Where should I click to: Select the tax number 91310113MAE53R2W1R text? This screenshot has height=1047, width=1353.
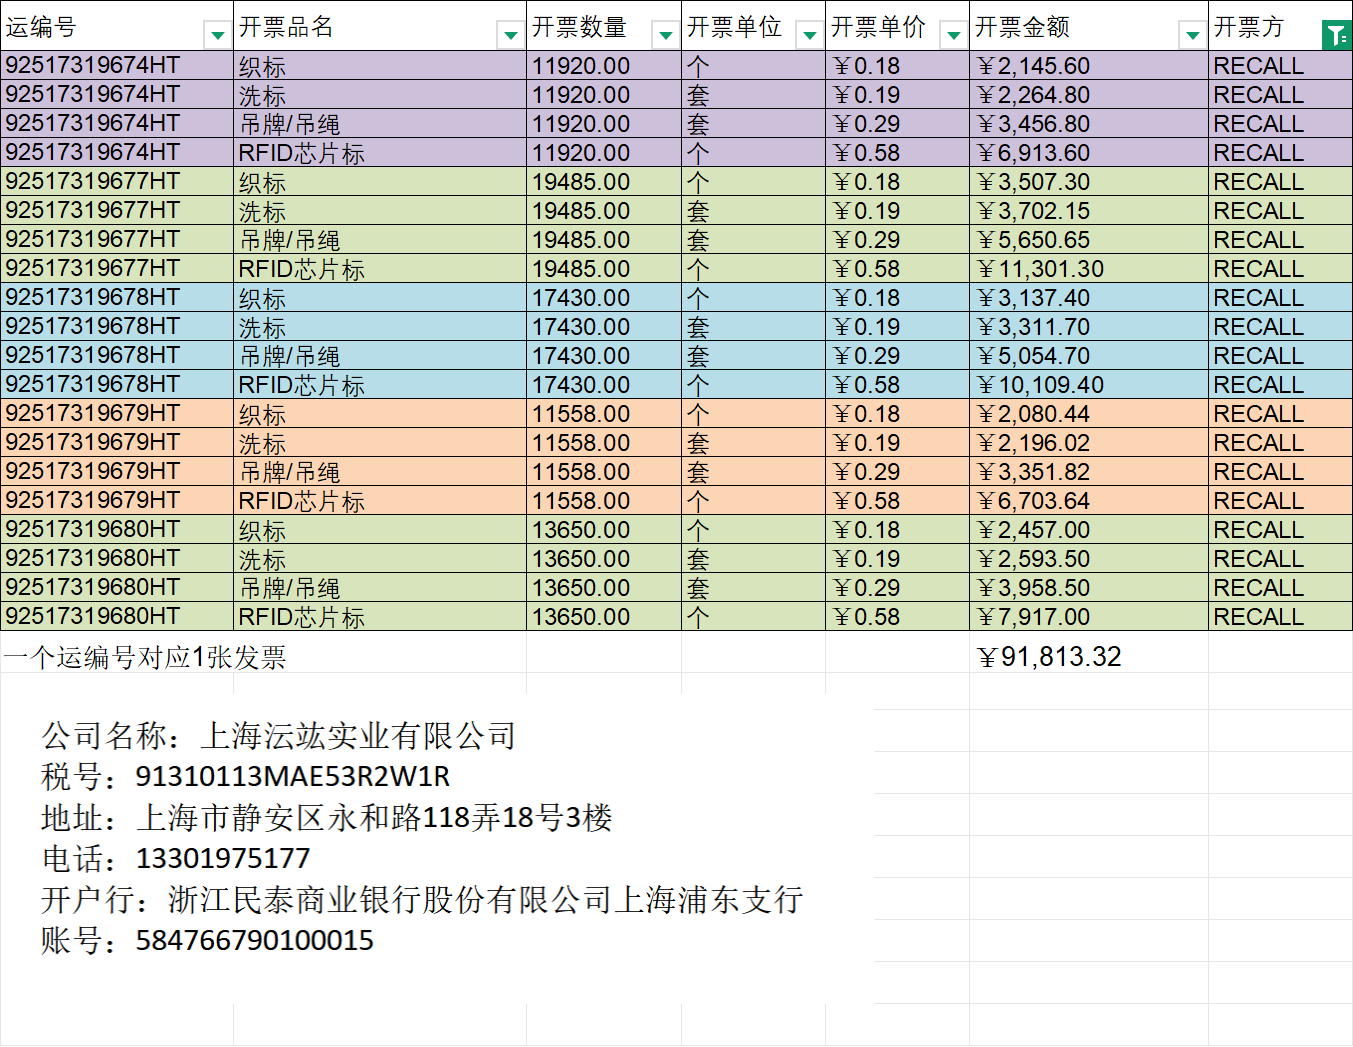click(292, 776)
